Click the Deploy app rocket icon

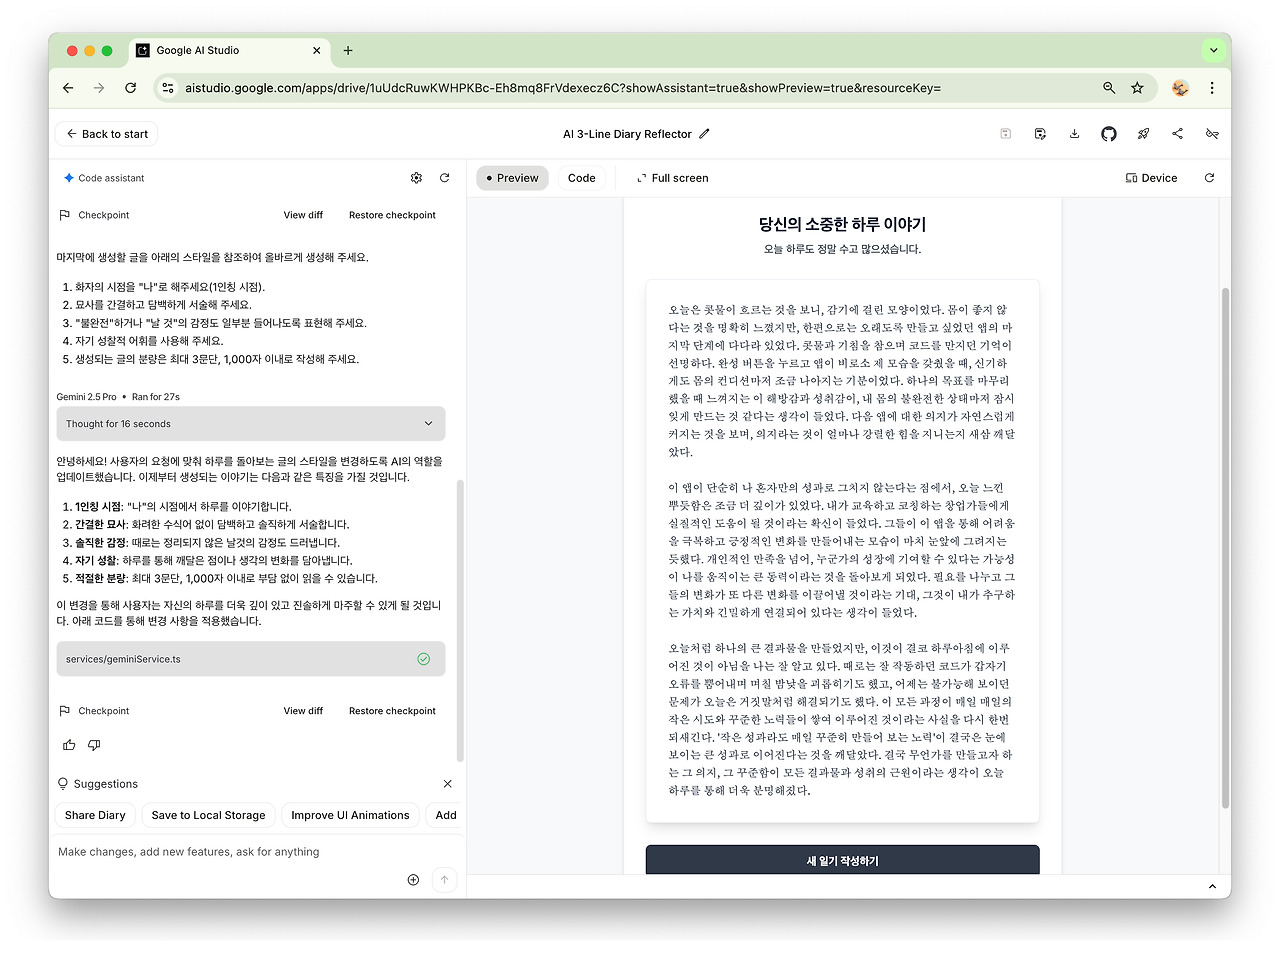click(x=1143, y=133)
